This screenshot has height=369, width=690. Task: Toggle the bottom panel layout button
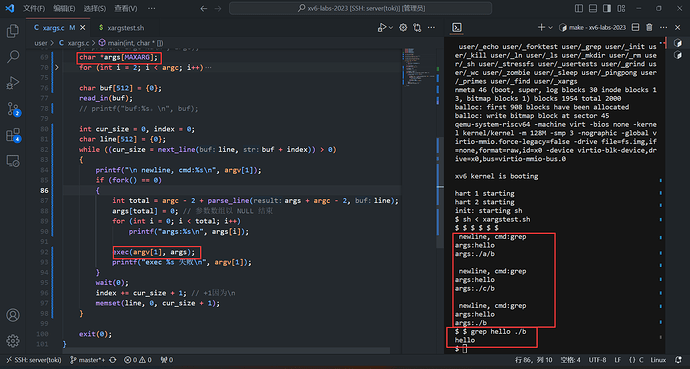593,8
